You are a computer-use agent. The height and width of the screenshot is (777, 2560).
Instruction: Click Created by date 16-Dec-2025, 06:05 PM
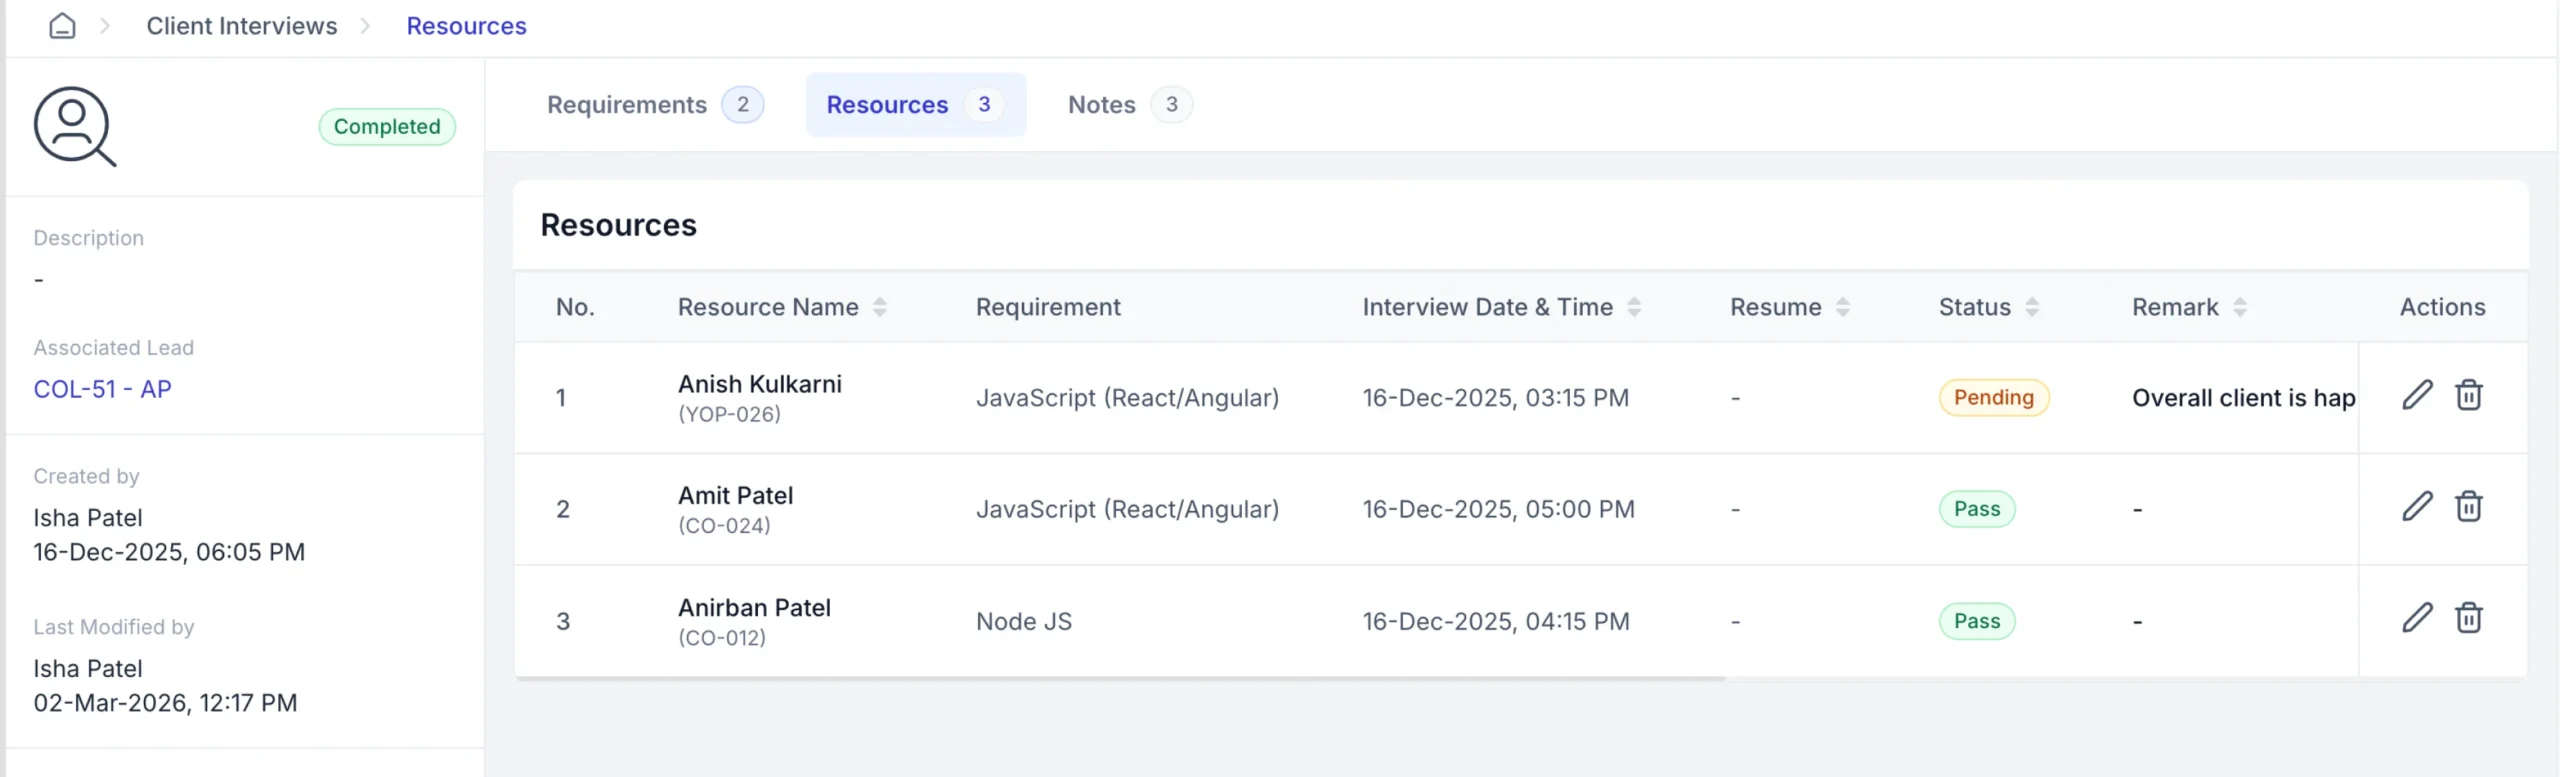click(x=169, y=552)
